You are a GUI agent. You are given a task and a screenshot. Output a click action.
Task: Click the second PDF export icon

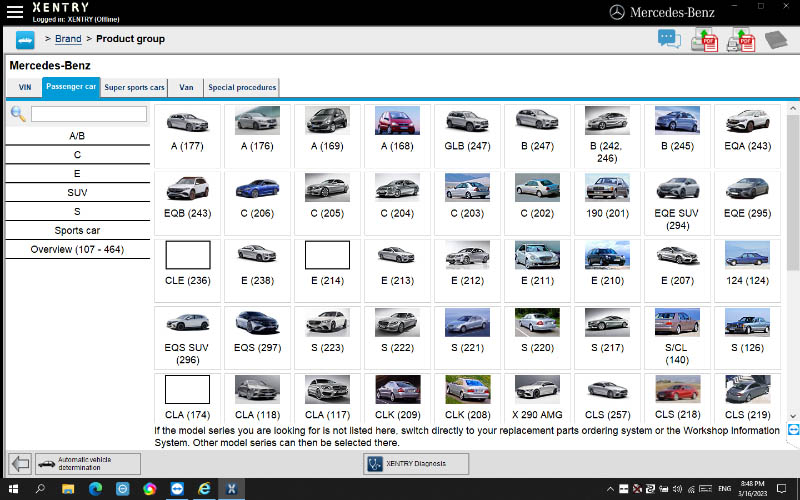coord(741,40)
